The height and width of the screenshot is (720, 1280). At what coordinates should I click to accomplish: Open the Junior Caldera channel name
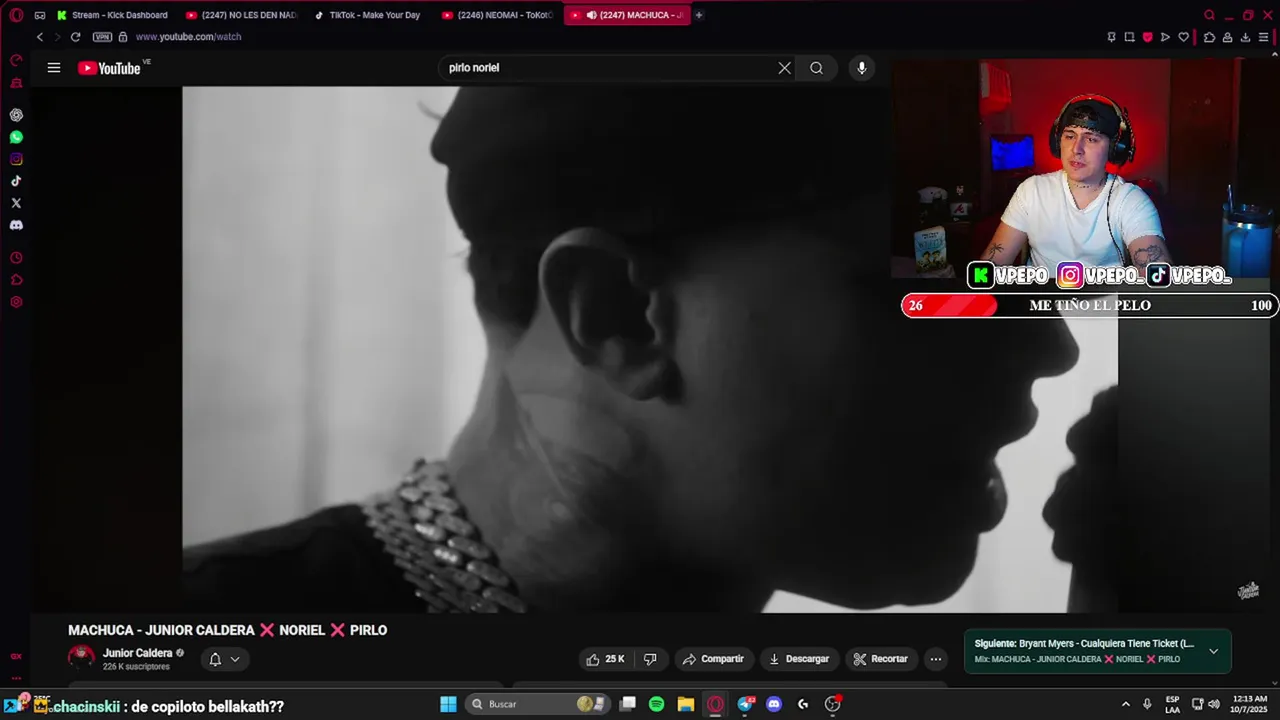point(138,653)
